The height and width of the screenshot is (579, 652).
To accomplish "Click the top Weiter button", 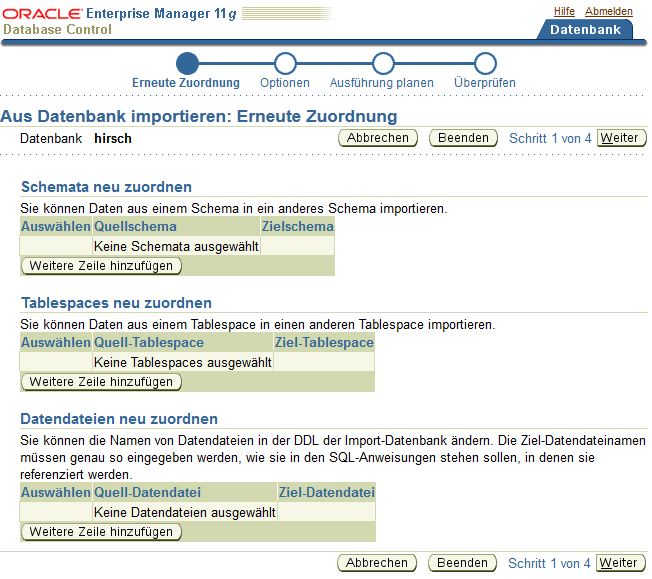I will click(621, 138).
